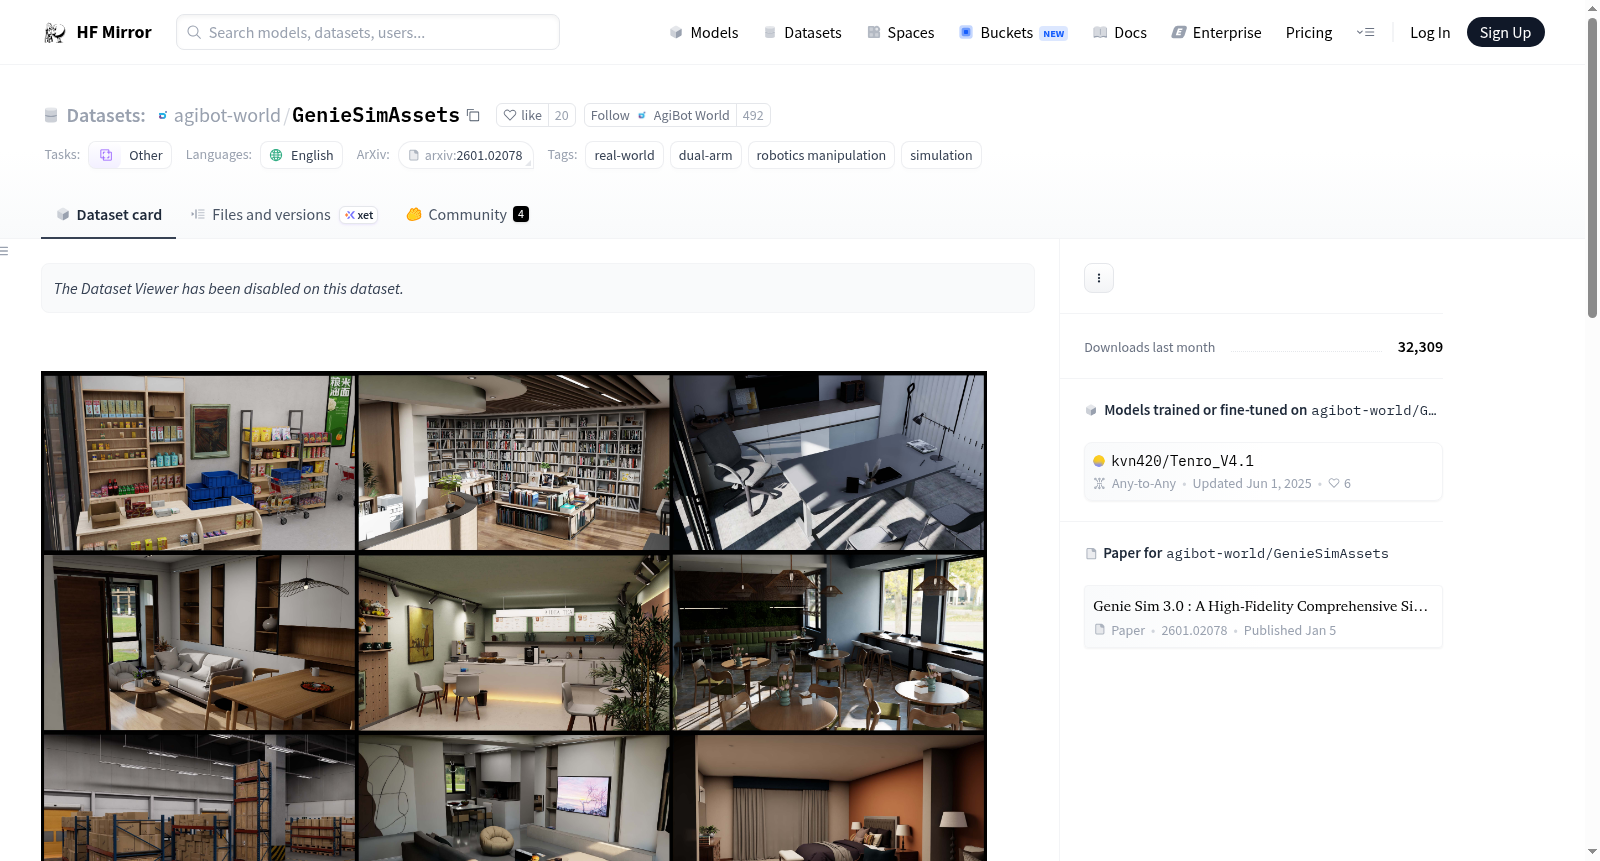Image resolution: width=1600 pixels, height=861 pixels.
Task: Click the Community count badge 4
Action: (x=521, y=214)
